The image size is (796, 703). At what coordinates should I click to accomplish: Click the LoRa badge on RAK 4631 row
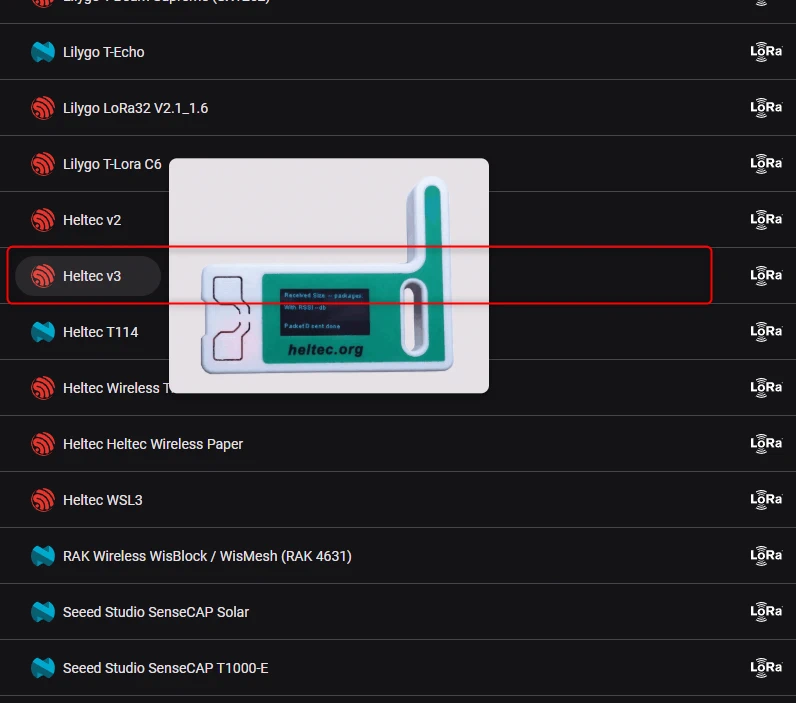point(766,555)
